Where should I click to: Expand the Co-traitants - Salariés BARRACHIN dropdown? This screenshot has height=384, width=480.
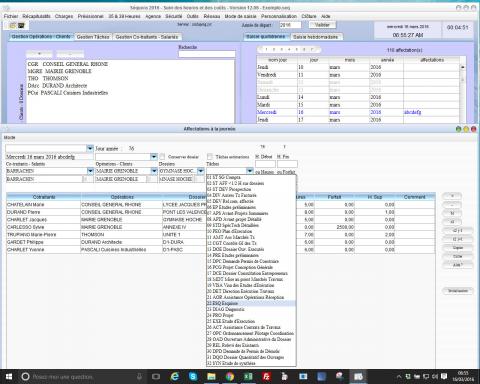tap(90, 171)
